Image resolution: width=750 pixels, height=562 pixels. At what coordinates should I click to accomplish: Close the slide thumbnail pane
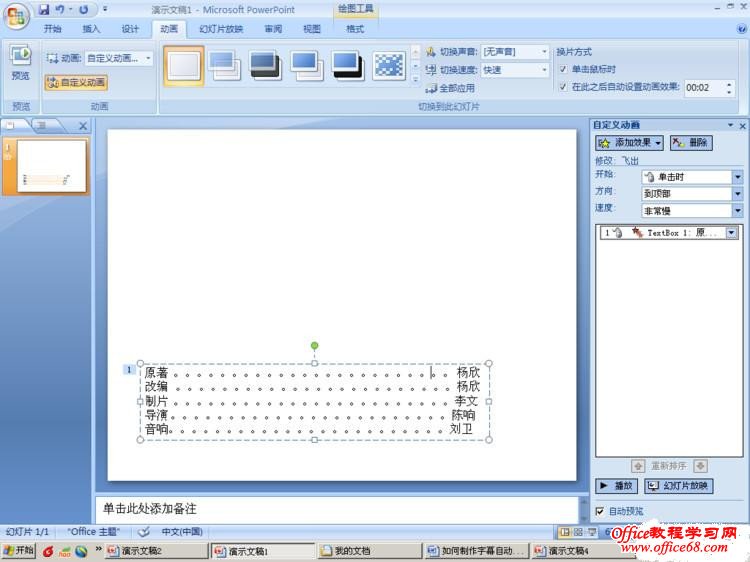pos(83,126)
